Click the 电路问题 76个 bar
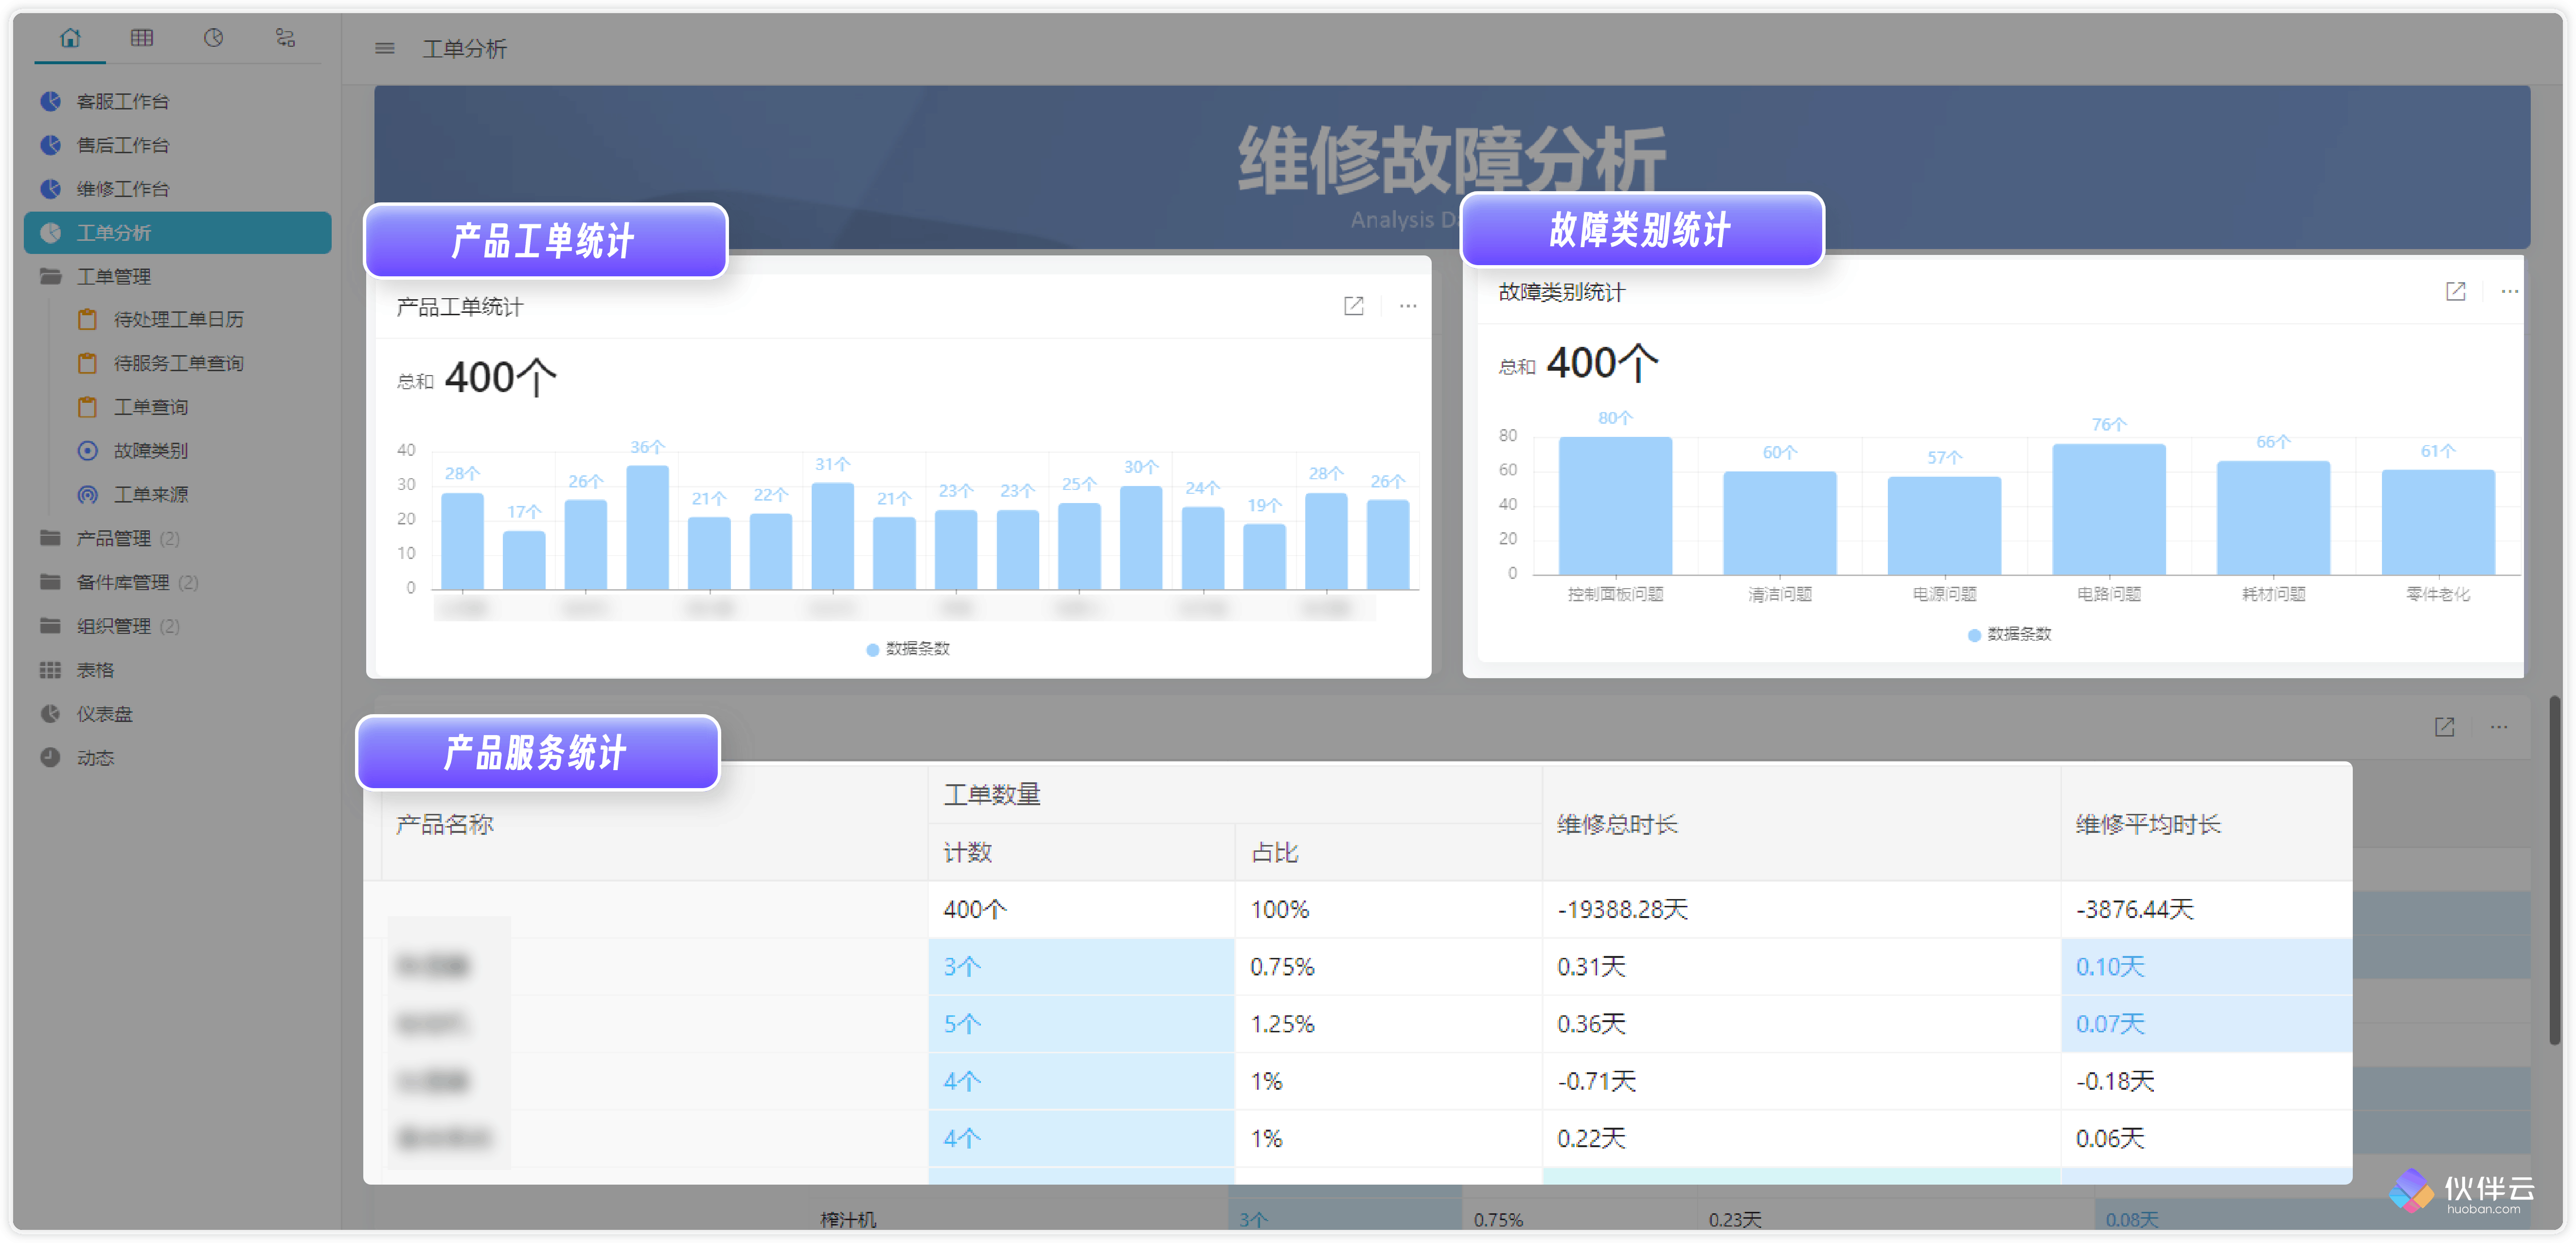The image size is (2576, 1243). [x=2109, y=509]
